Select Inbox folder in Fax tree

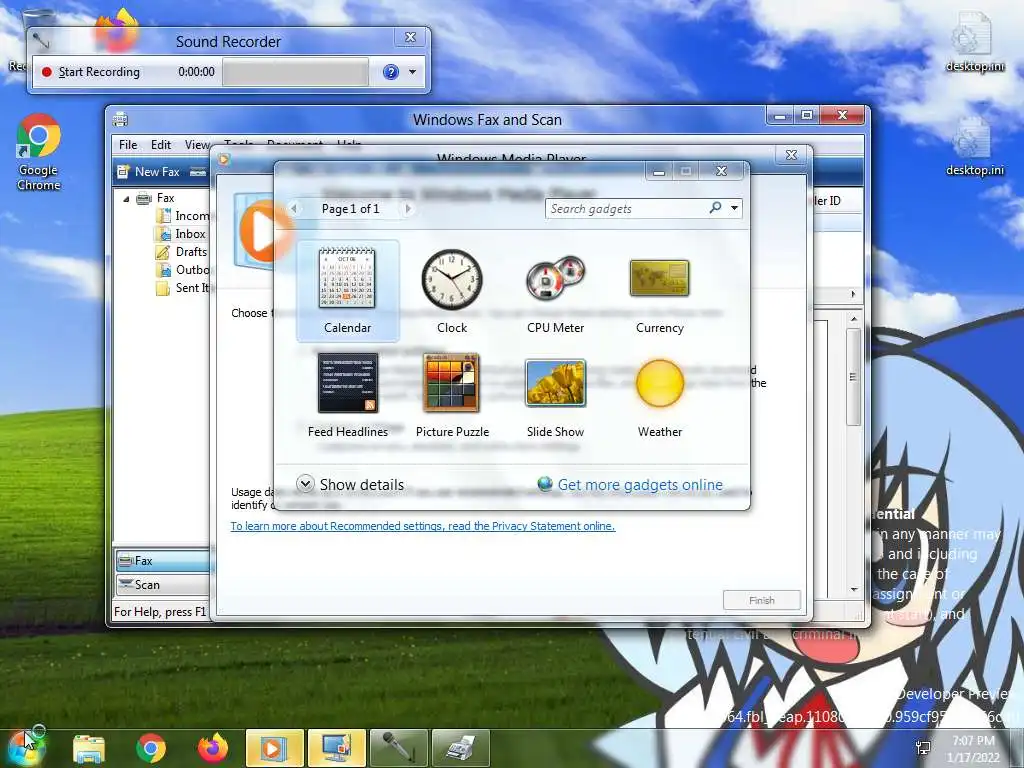182,234
